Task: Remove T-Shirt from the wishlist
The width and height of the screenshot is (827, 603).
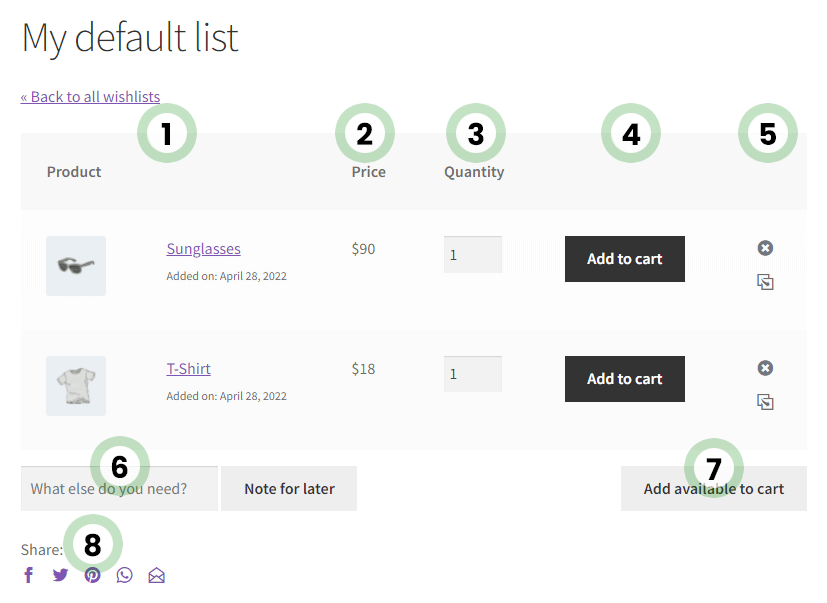Action: point(765,368)
